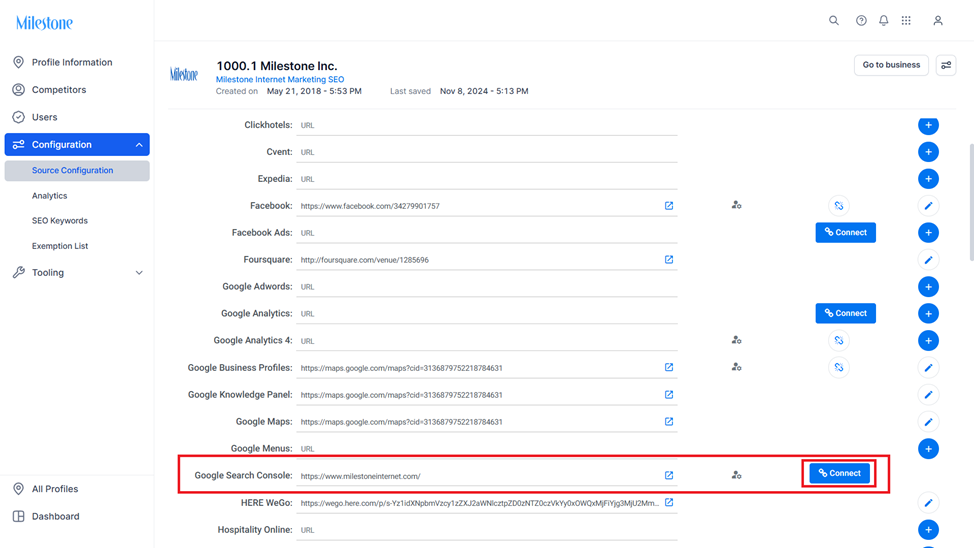
Task: Add Google Adwords URL with plus button
Action: click(928, 287)
